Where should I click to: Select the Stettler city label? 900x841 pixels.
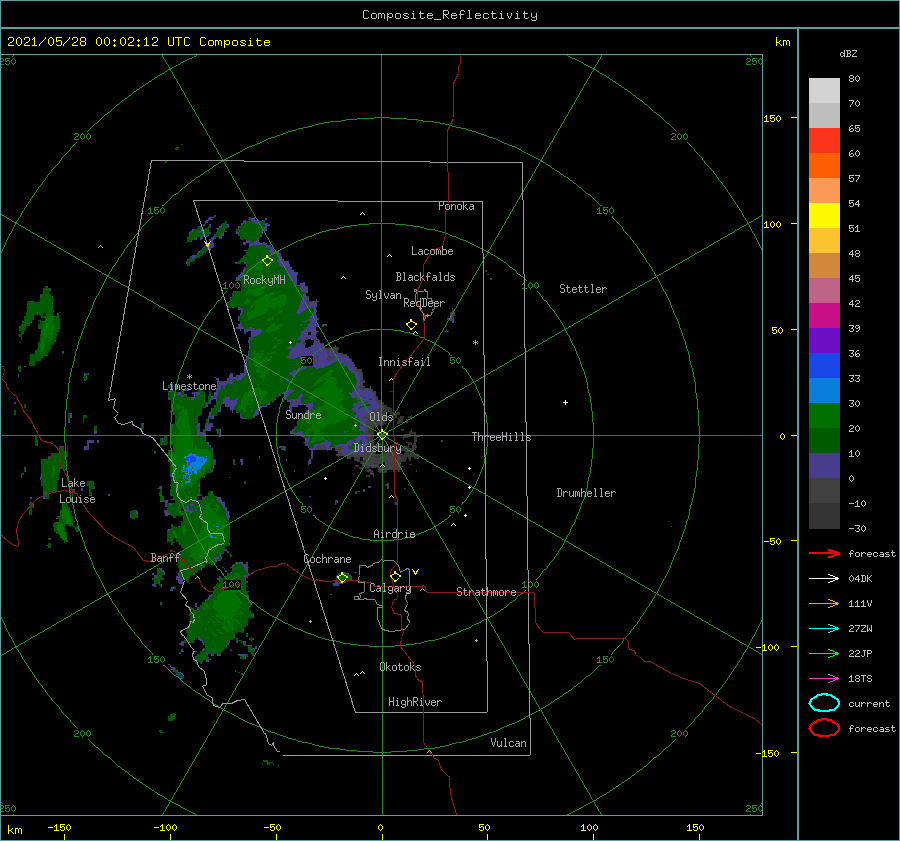(583, 289)
